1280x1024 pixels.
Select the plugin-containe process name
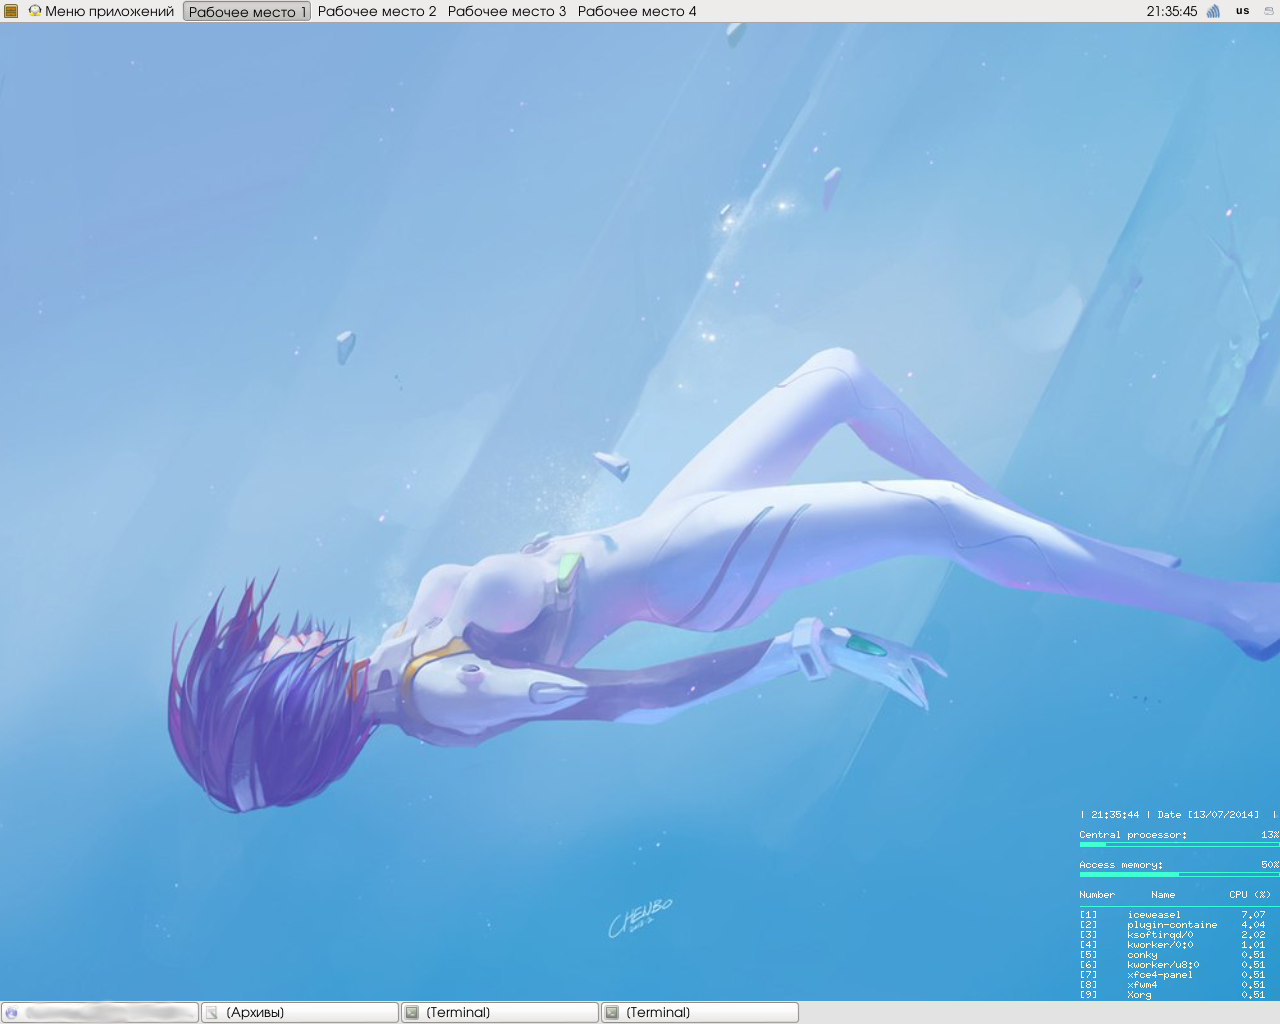[x=1172, y=925]
